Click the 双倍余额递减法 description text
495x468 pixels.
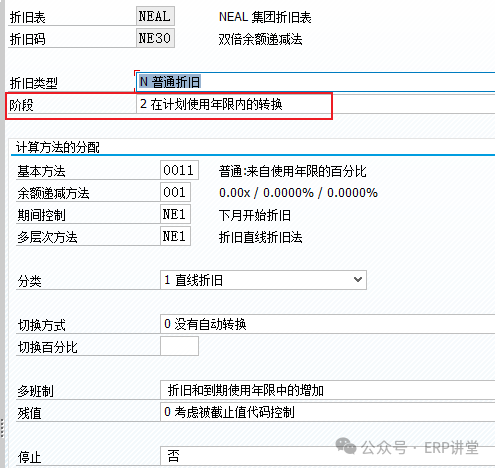click(x=260, y=39)
